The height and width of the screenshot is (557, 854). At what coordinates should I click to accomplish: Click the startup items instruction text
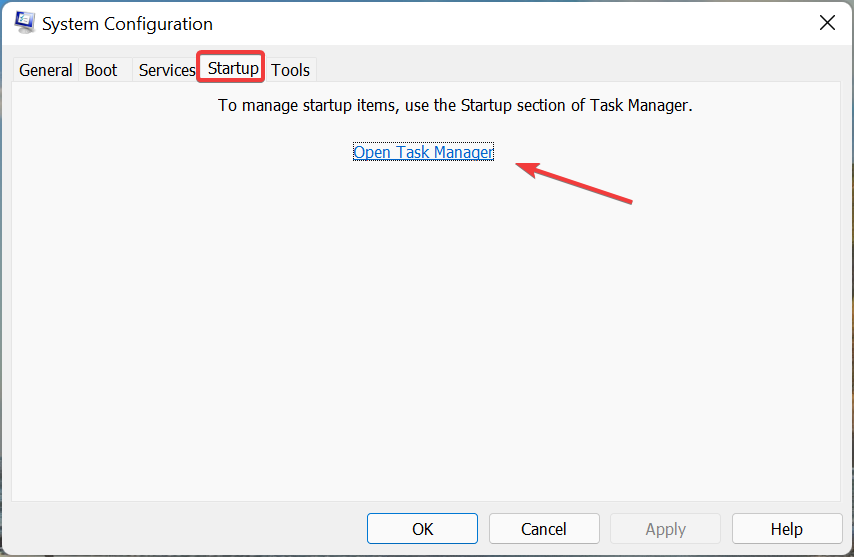click(x=455, y=104)
